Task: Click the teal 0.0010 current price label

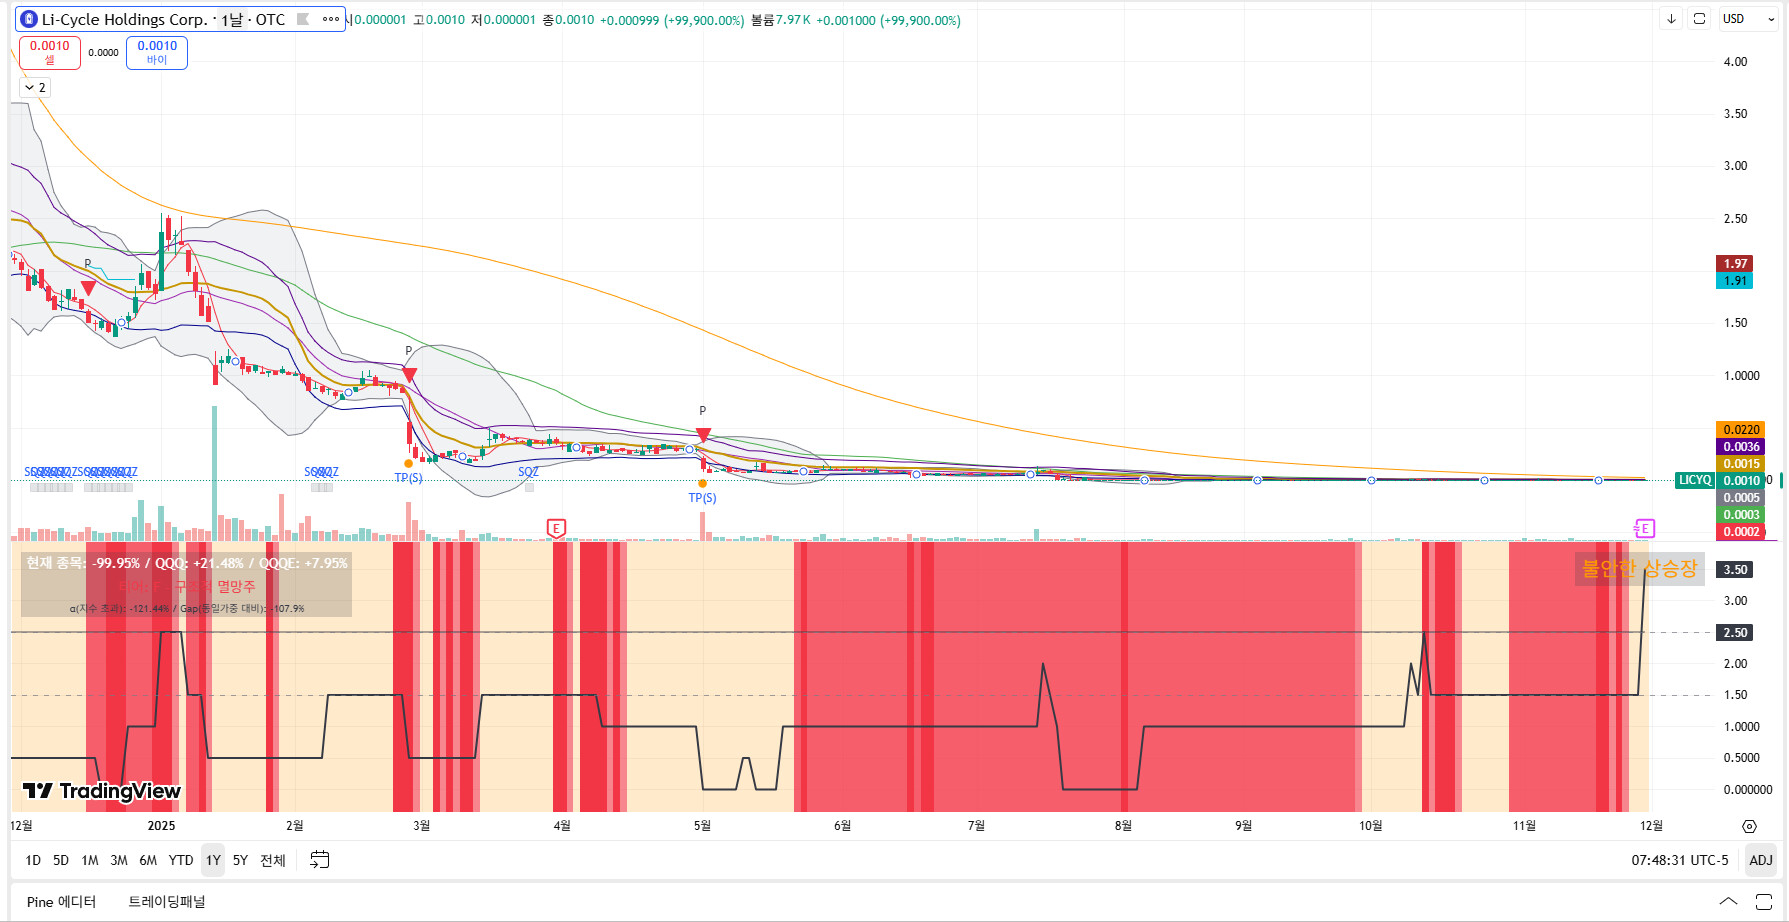Action: [1741, 481]
